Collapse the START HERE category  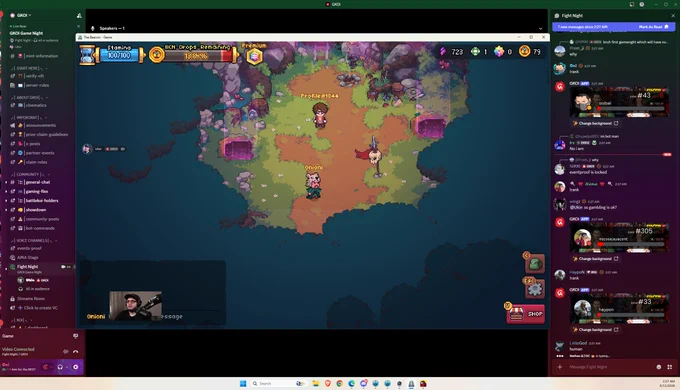tap(29, 68)
